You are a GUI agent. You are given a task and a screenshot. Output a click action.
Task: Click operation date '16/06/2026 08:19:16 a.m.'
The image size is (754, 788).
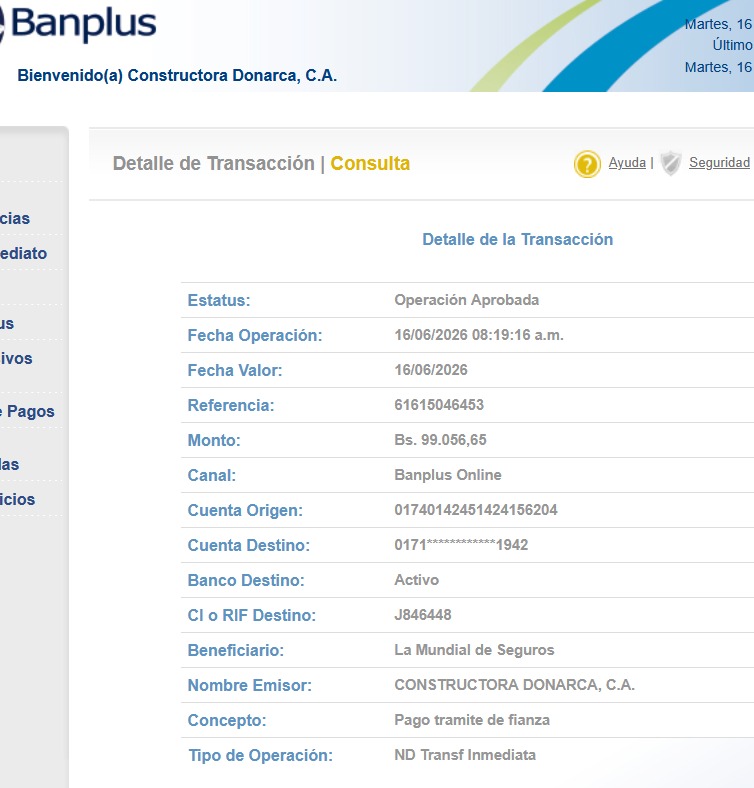tap(479, 335)
